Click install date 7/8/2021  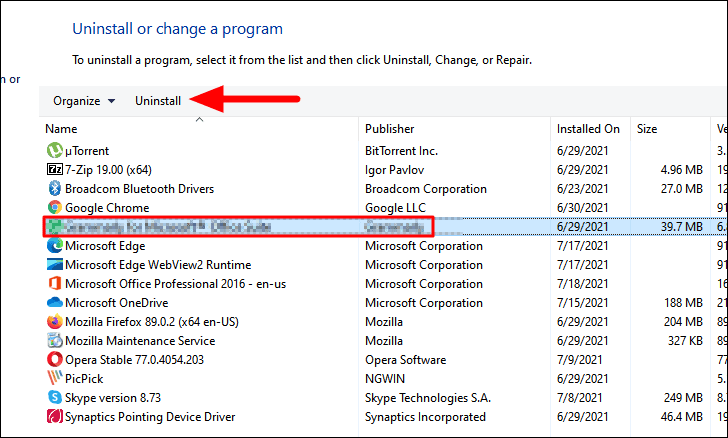coord(579,398)
